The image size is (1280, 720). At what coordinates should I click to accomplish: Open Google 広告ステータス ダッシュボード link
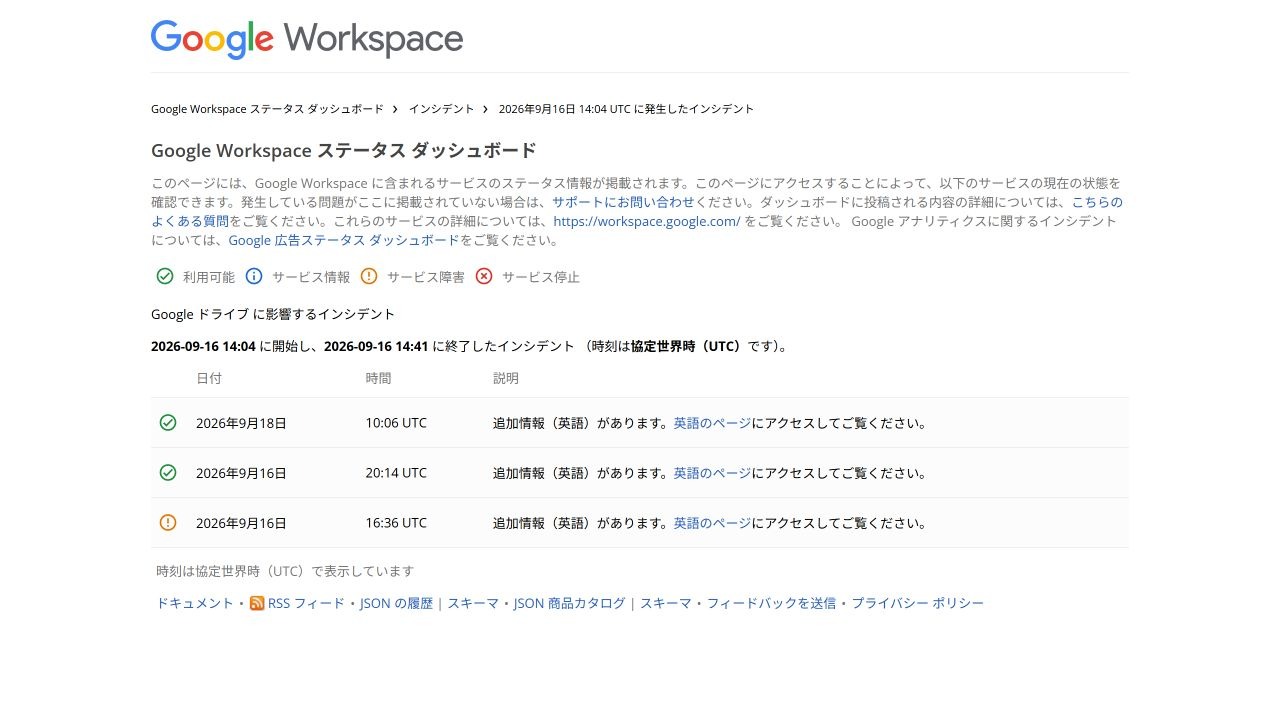[344, 240]
